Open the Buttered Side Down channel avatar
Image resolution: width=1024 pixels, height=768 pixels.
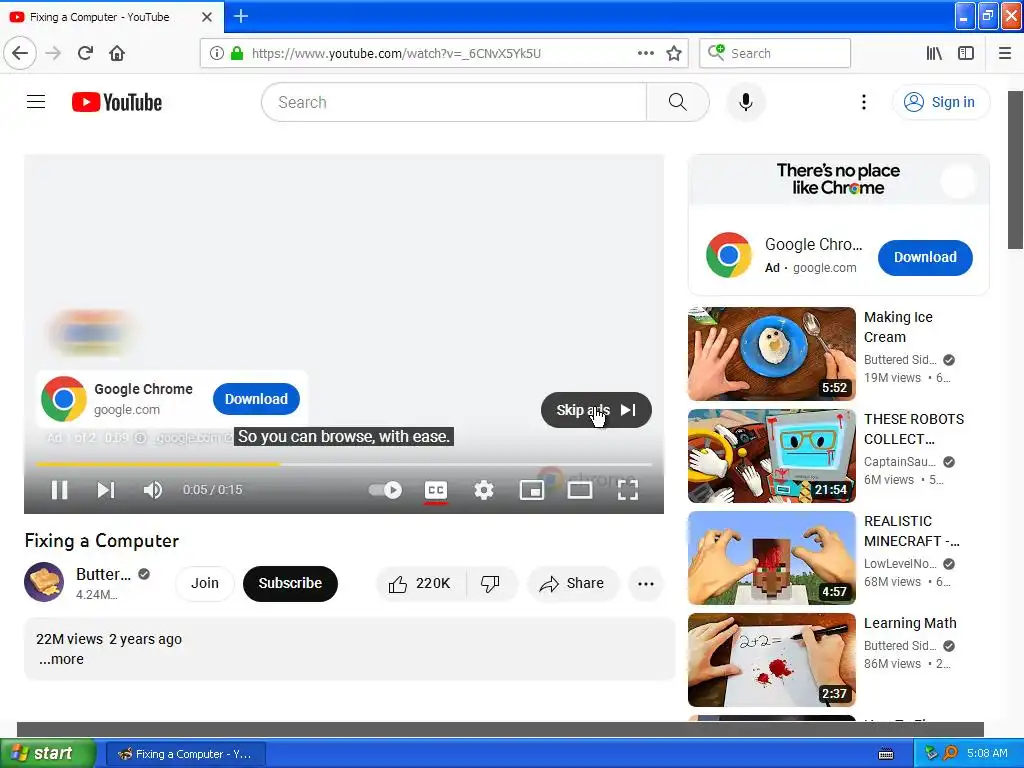[x=44, y=582]
